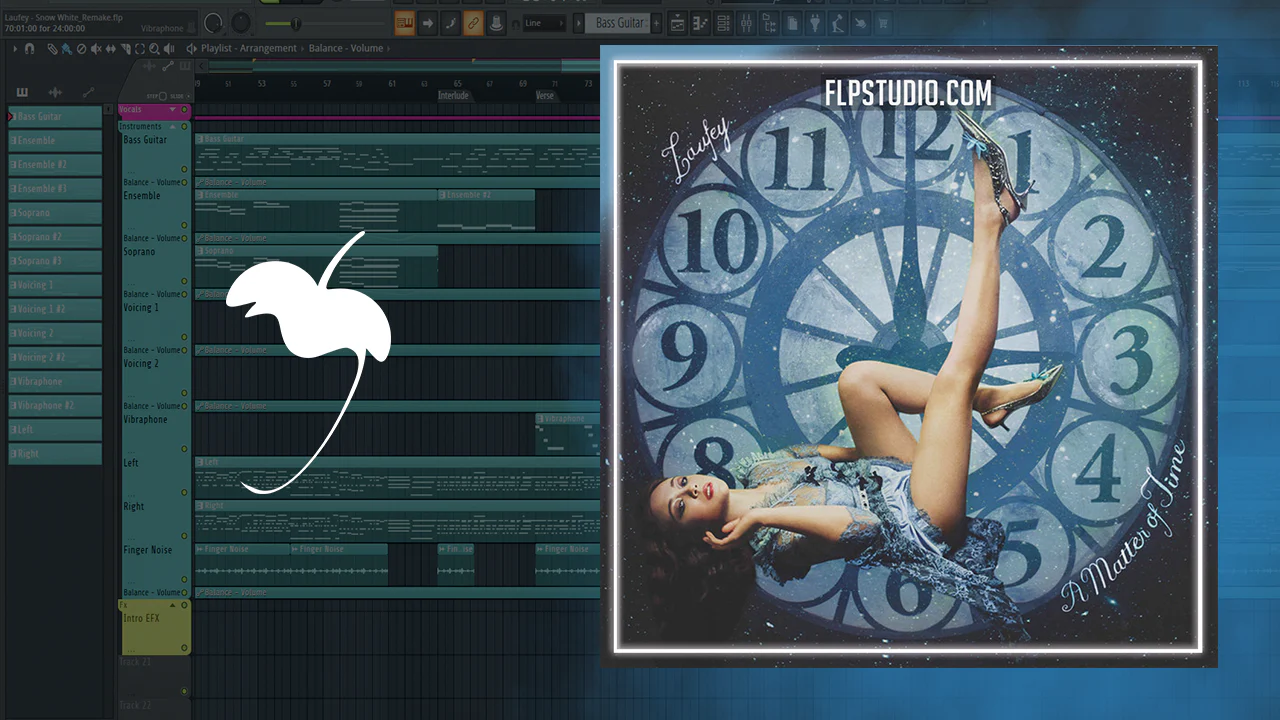This screenshot has width=1280, height=720.
Task: Show pattern clips tab in picker panel
Action: pos(22,92)
